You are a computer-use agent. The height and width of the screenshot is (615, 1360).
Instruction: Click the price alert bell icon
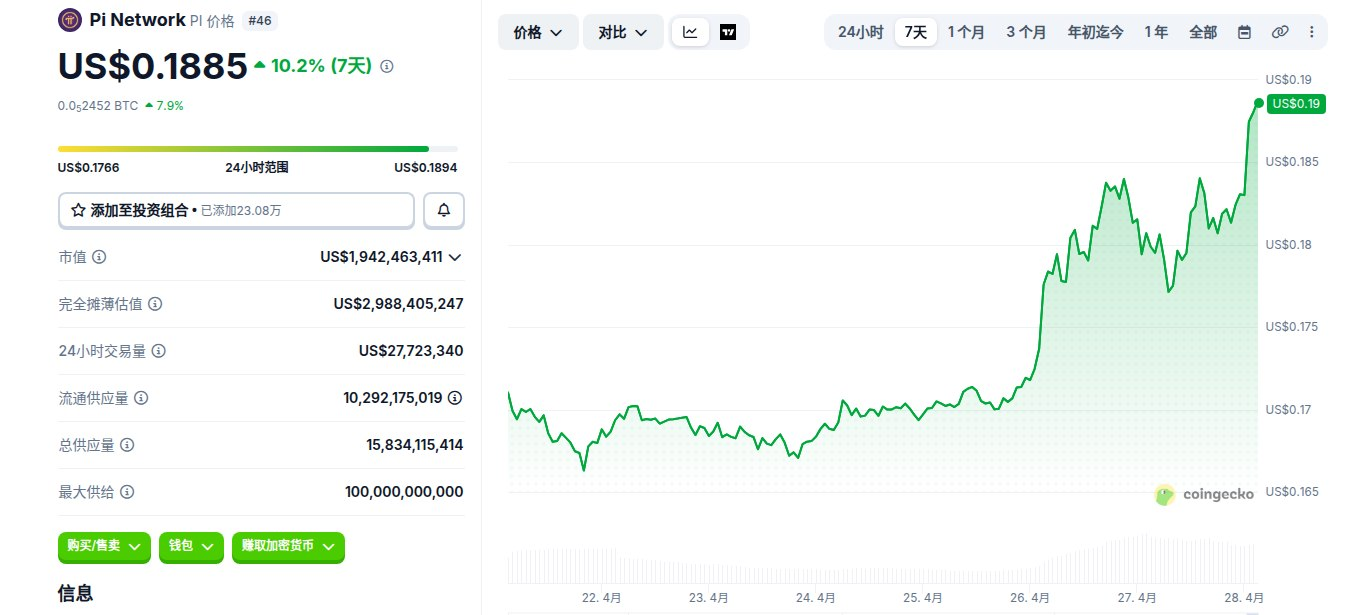(x=444, y=210)
